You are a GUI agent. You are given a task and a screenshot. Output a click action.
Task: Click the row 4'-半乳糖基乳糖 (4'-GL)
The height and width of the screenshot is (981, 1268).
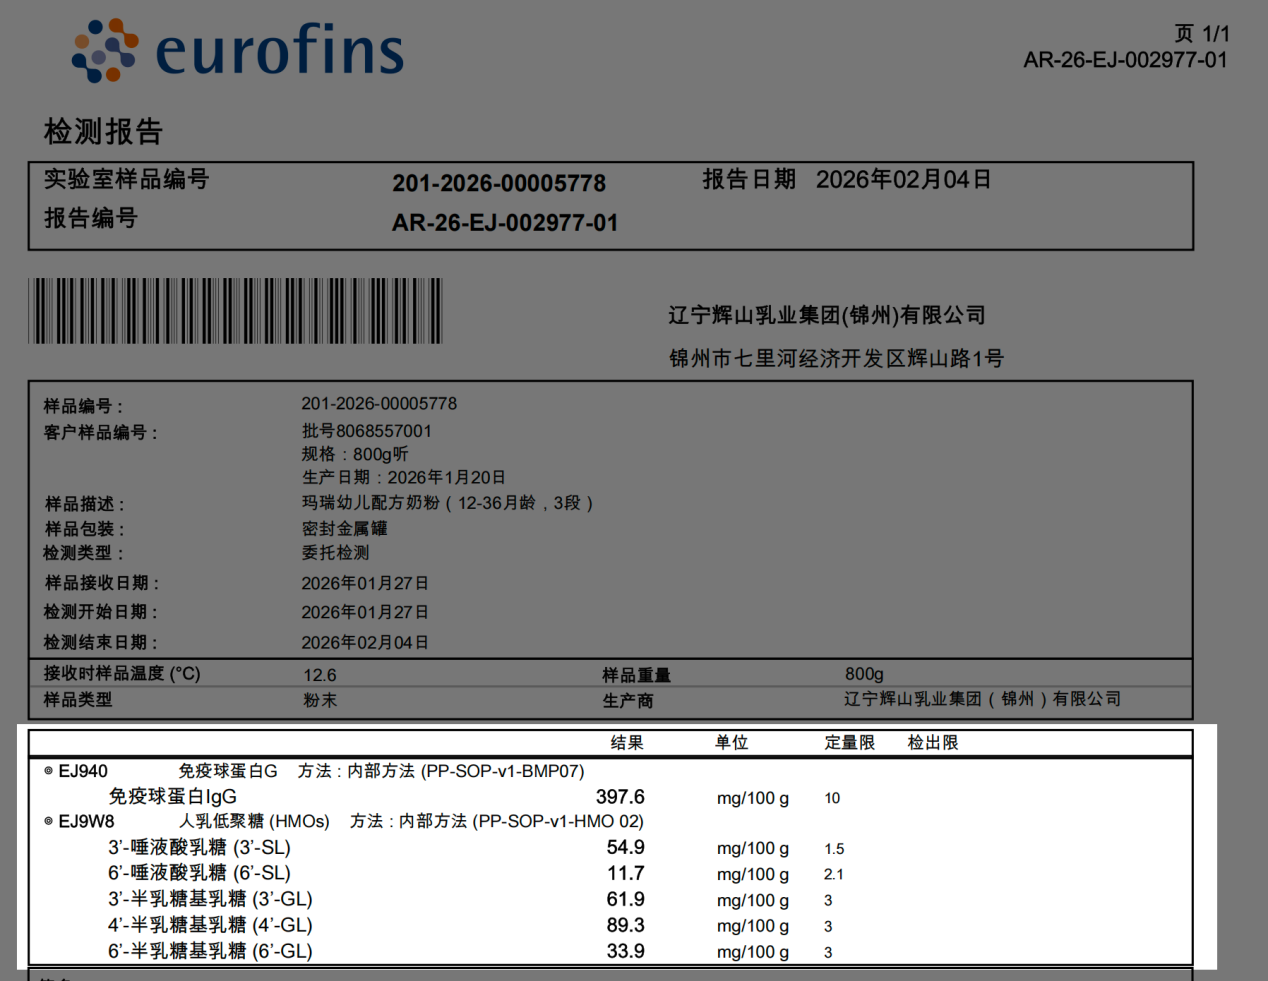pos(210,925)
